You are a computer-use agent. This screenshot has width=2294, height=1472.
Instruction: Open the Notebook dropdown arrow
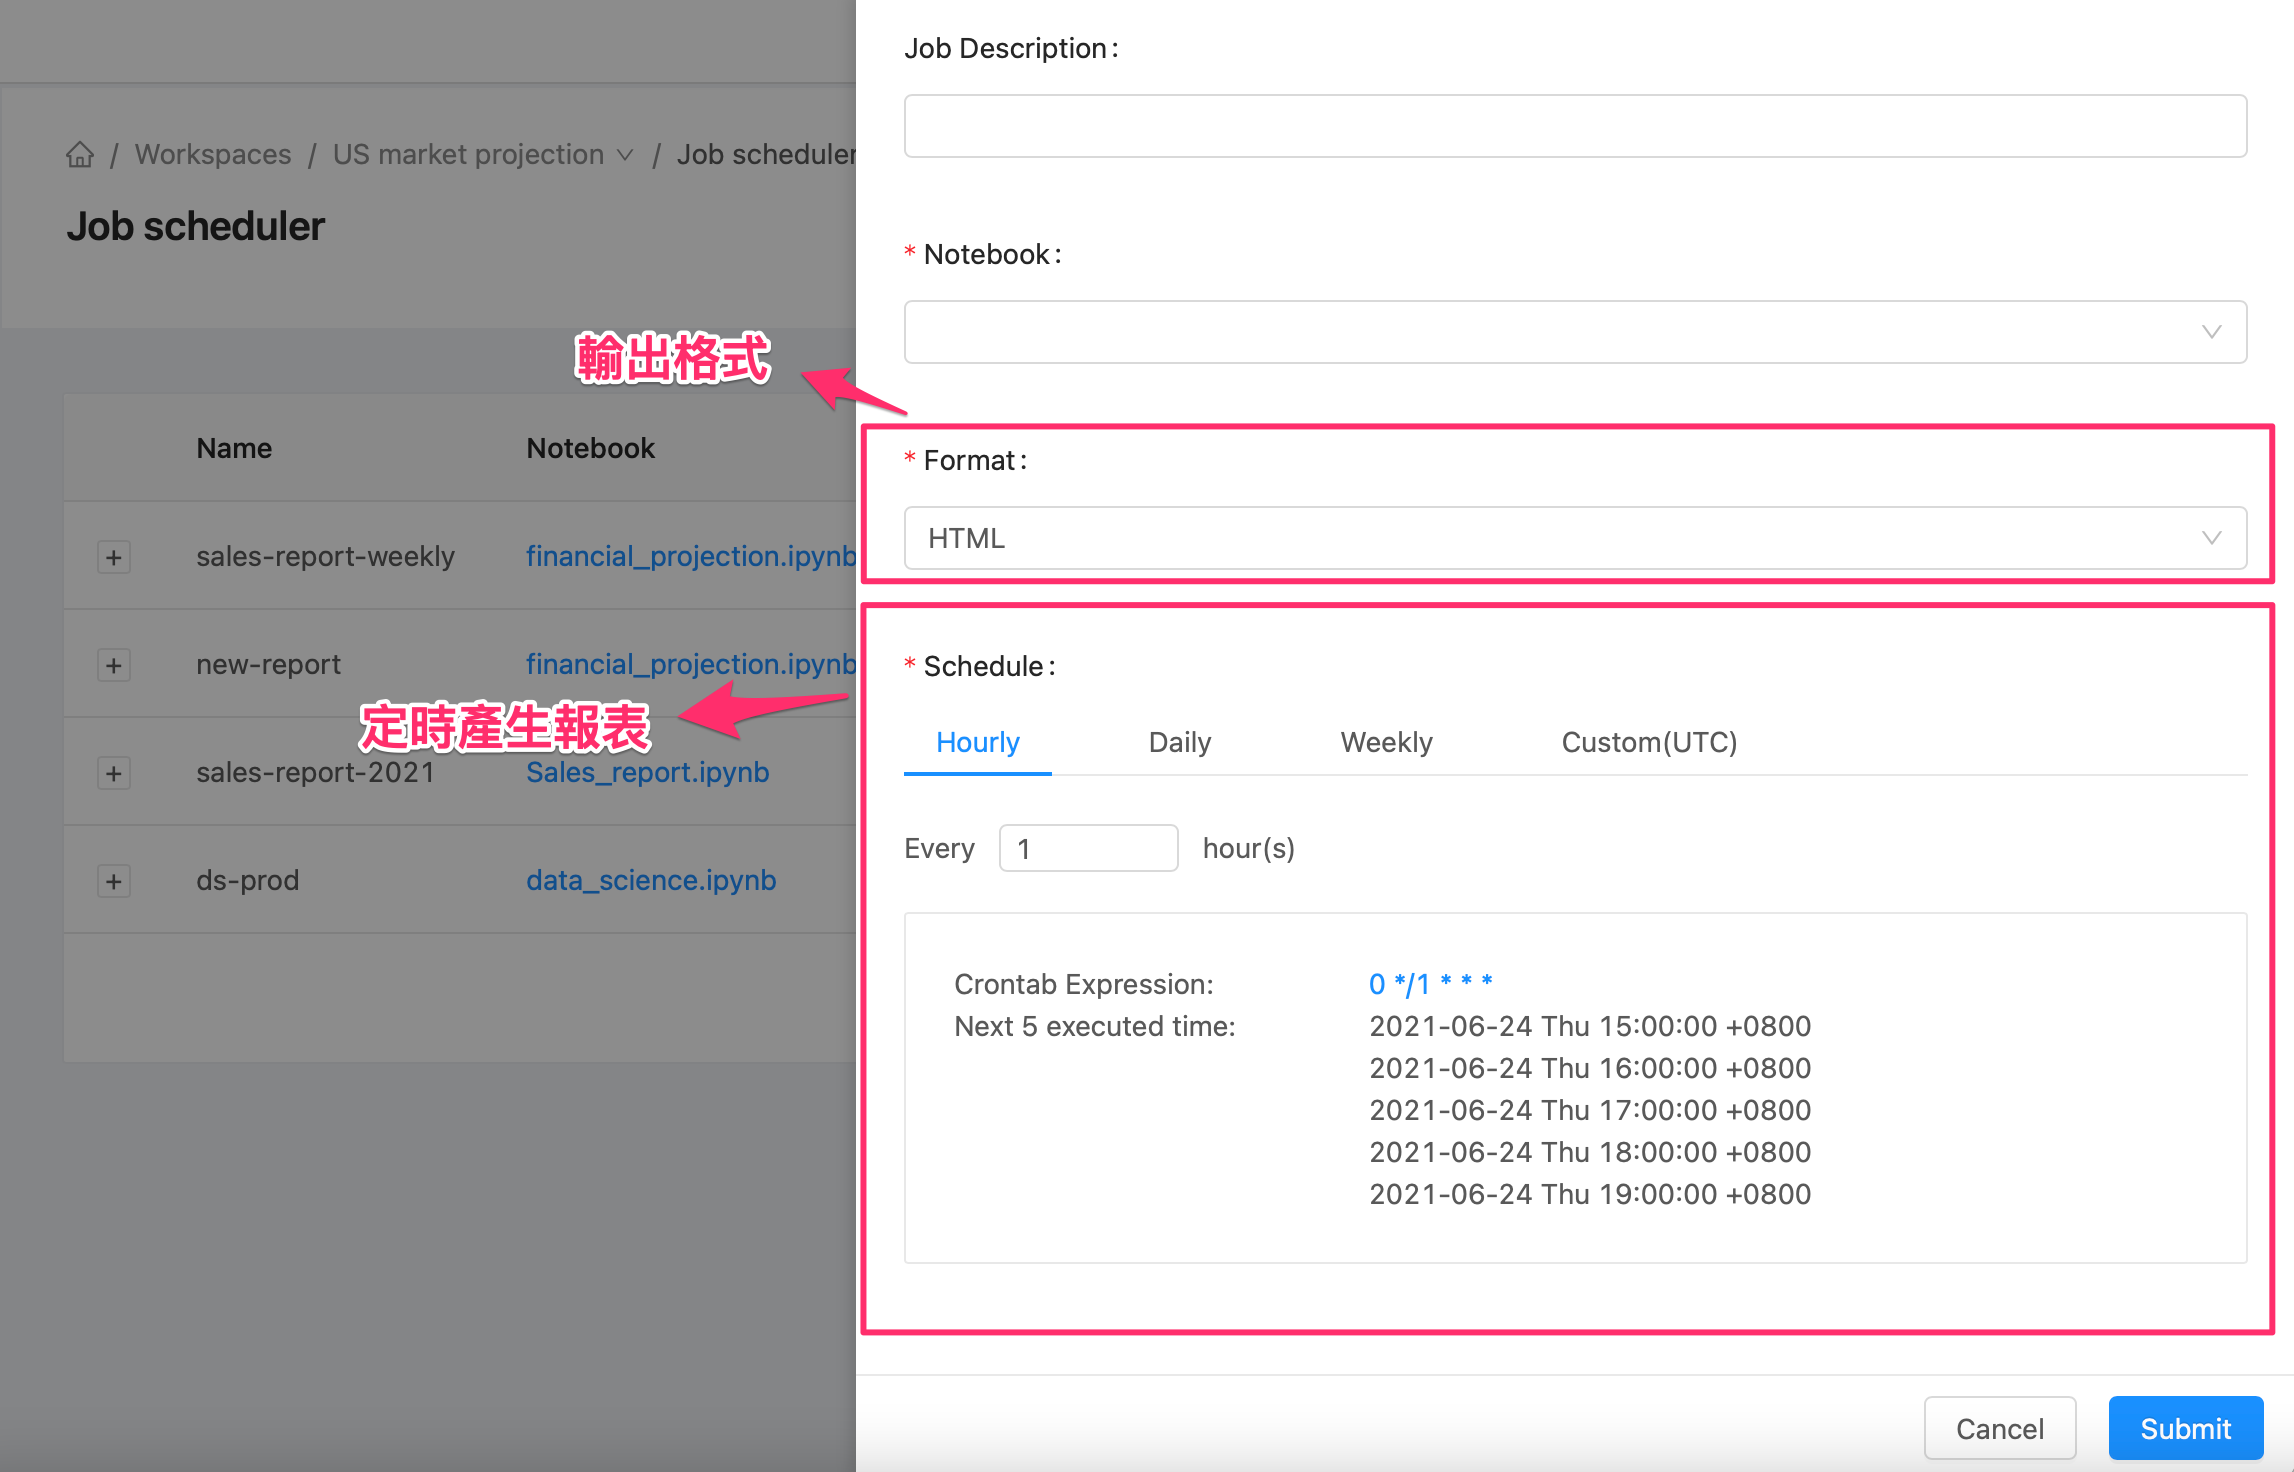click(x=2211, y=332)
